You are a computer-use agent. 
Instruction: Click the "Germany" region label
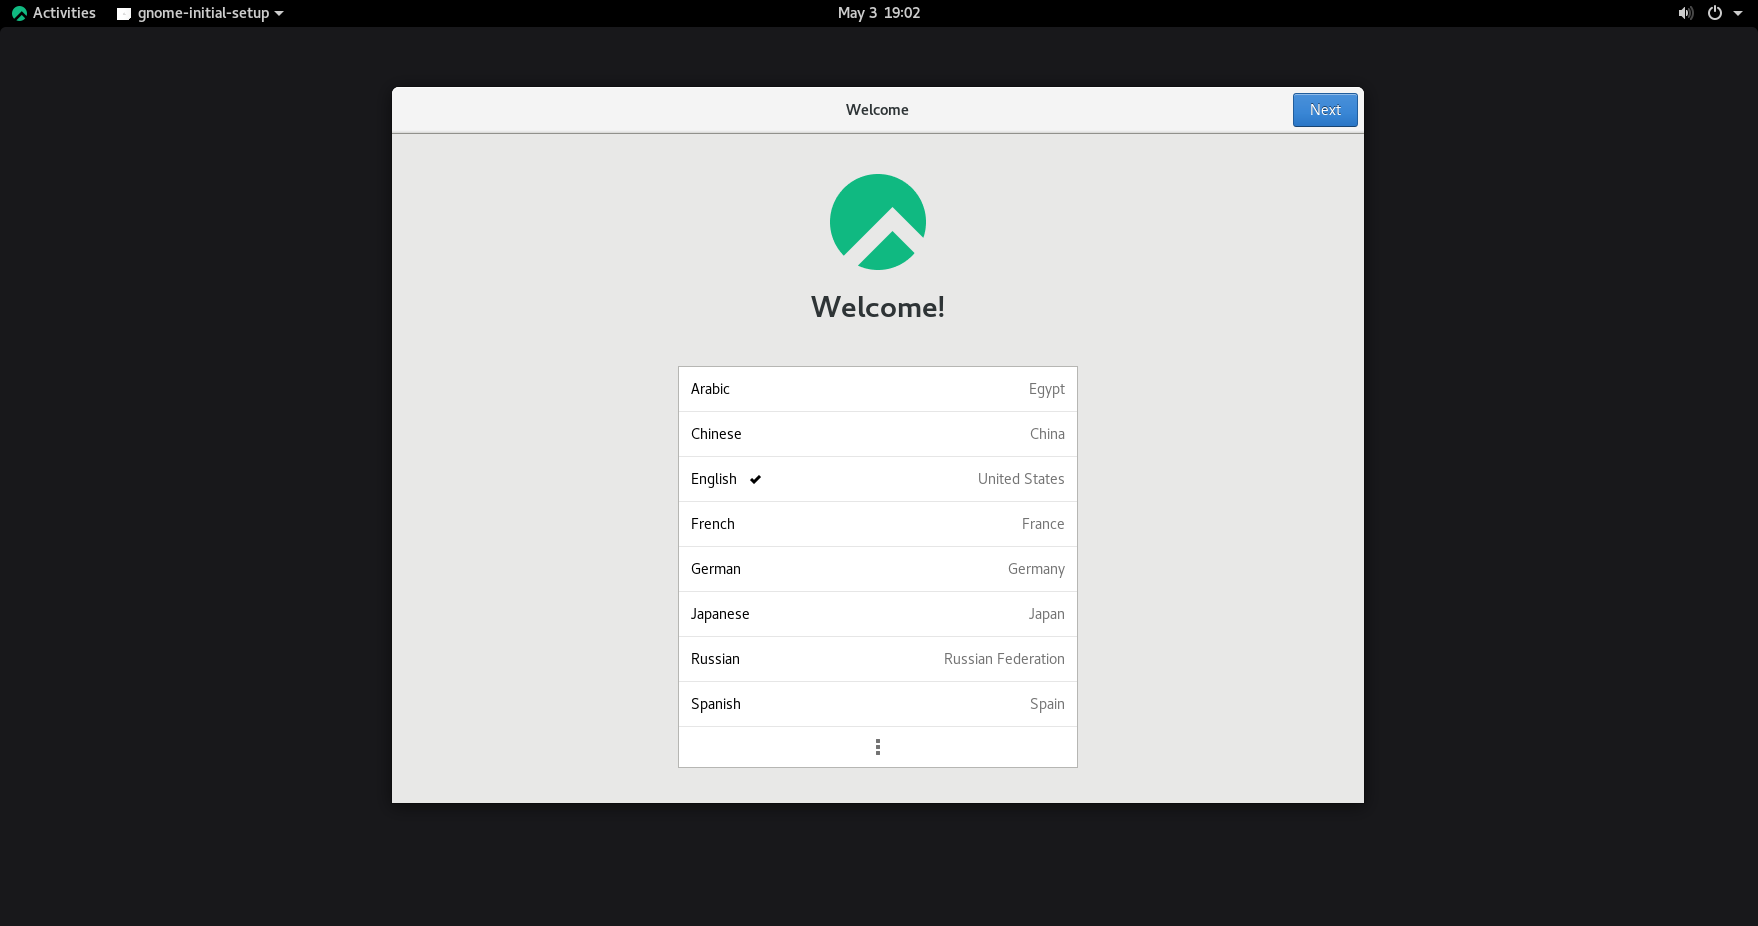[x=1036, y=569]
